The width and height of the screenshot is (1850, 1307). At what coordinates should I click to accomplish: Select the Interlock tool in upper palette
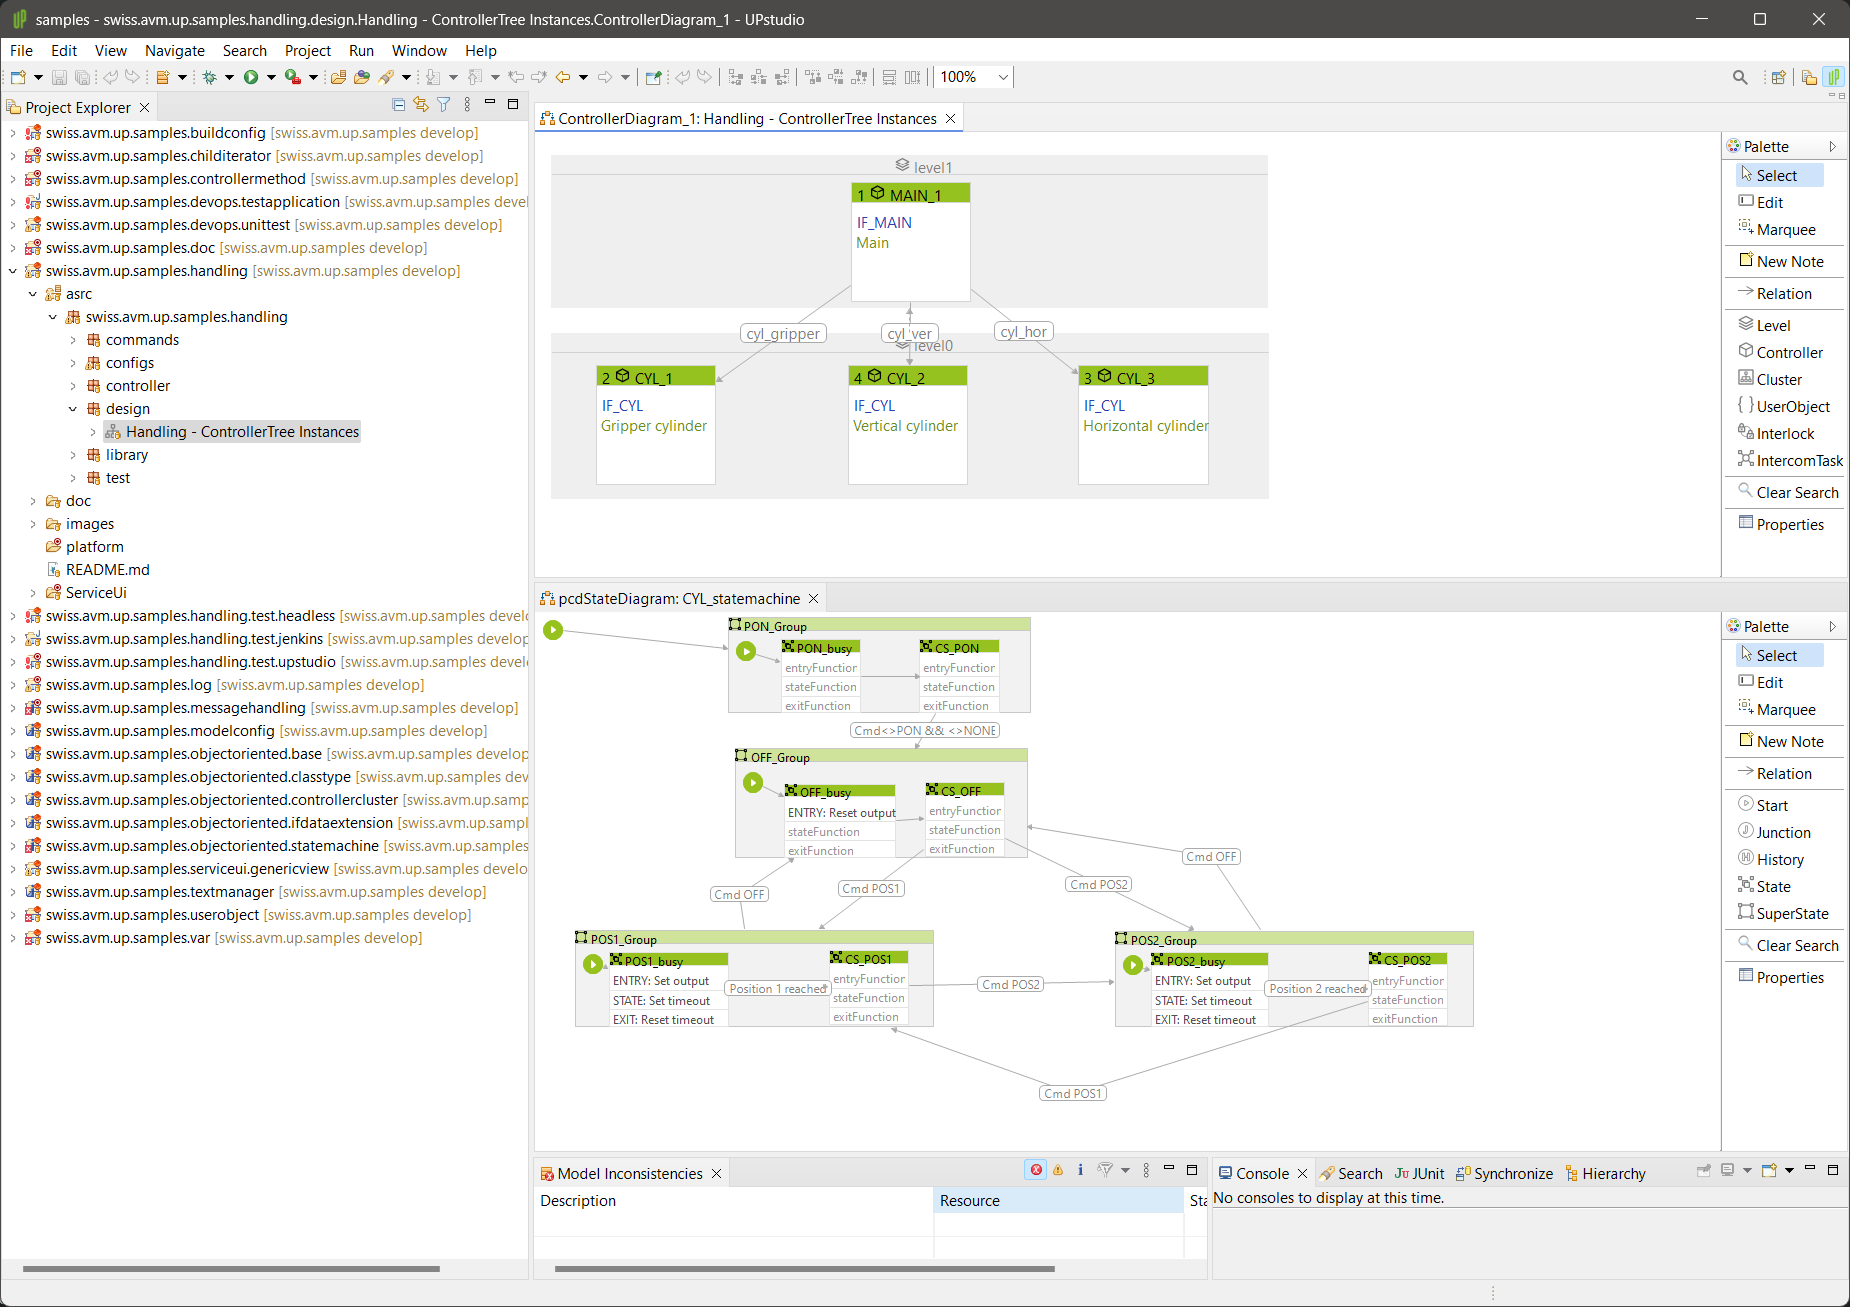[1784, 433]
